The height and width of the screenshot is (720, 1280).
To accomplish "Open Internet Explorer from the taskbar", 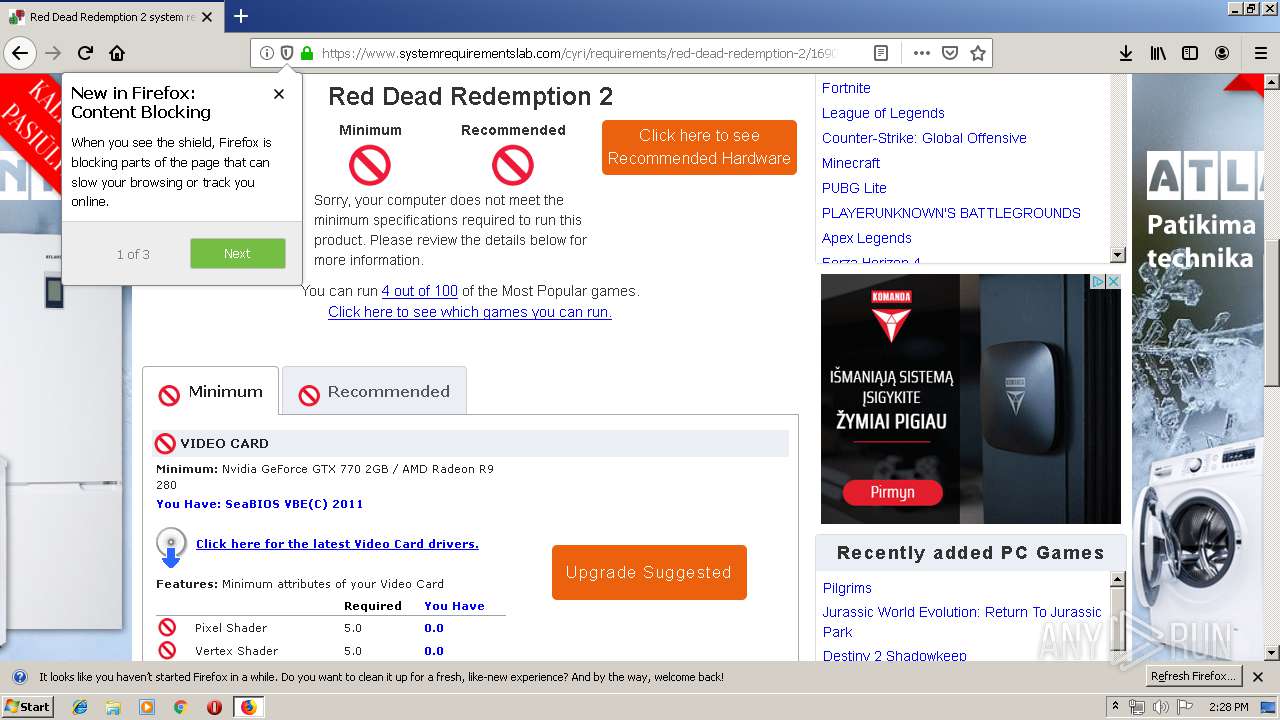I will 80,707.
